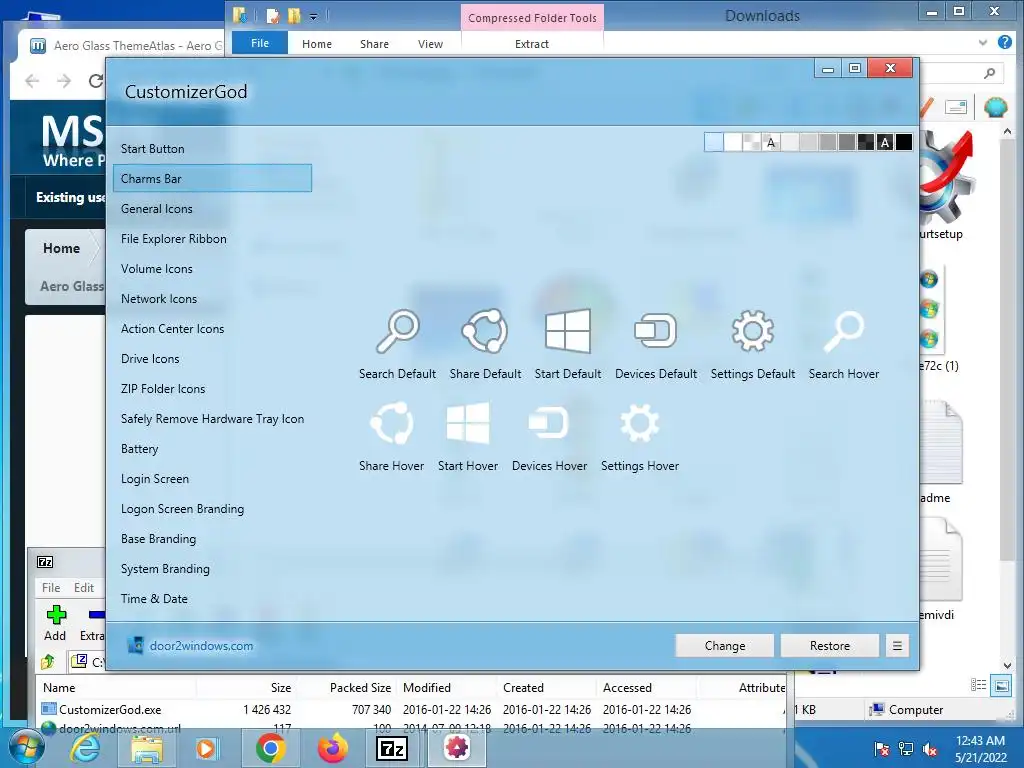Image resolution: width=1024 pixels, height=768 pixels.
Task: Pick the light swatch with letter A
Action: [x=771, y=142]
